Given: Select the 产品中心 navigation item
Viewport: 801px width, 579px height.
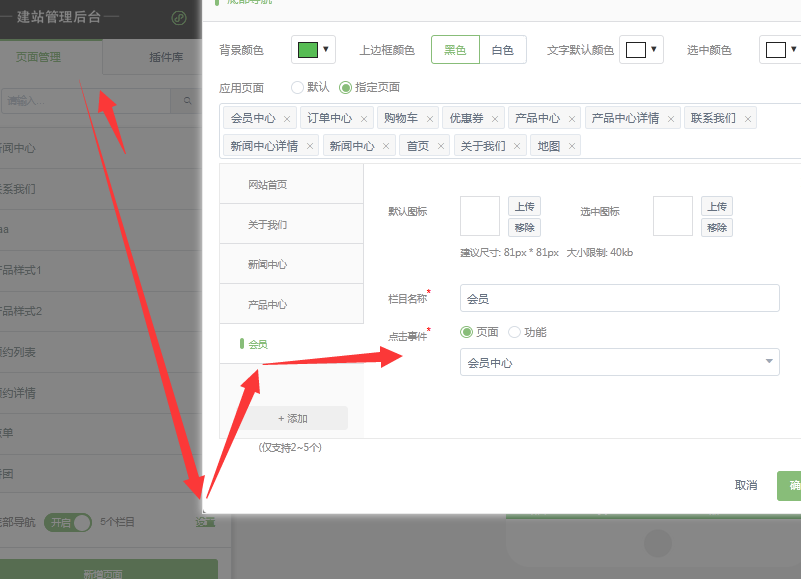Looking at the screenshot, I should click(x=267, y=304).
